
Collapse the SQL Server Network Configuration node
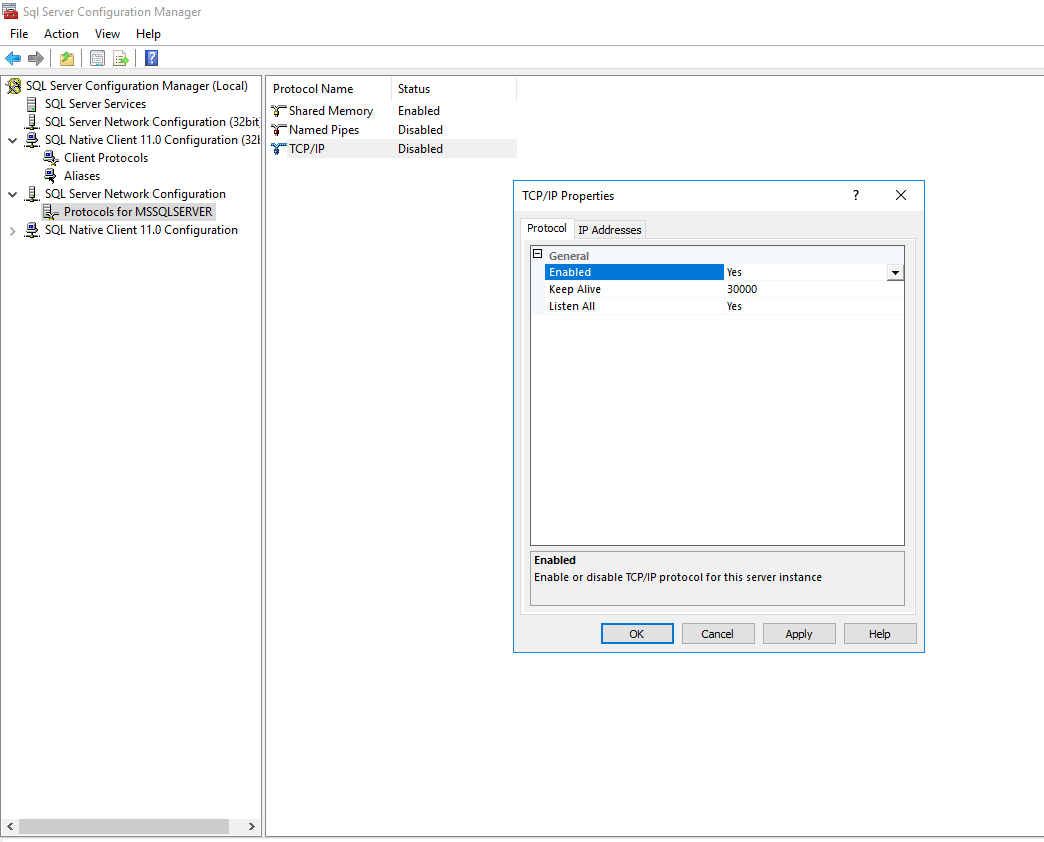tap(13, 195)
